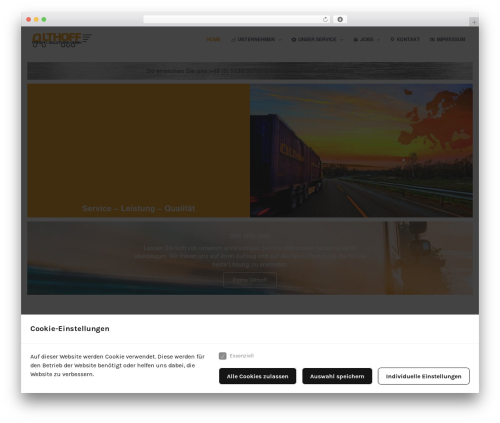Click the Jobs menu icon
This screenshot has width=500, height=423.
(356, 40)
